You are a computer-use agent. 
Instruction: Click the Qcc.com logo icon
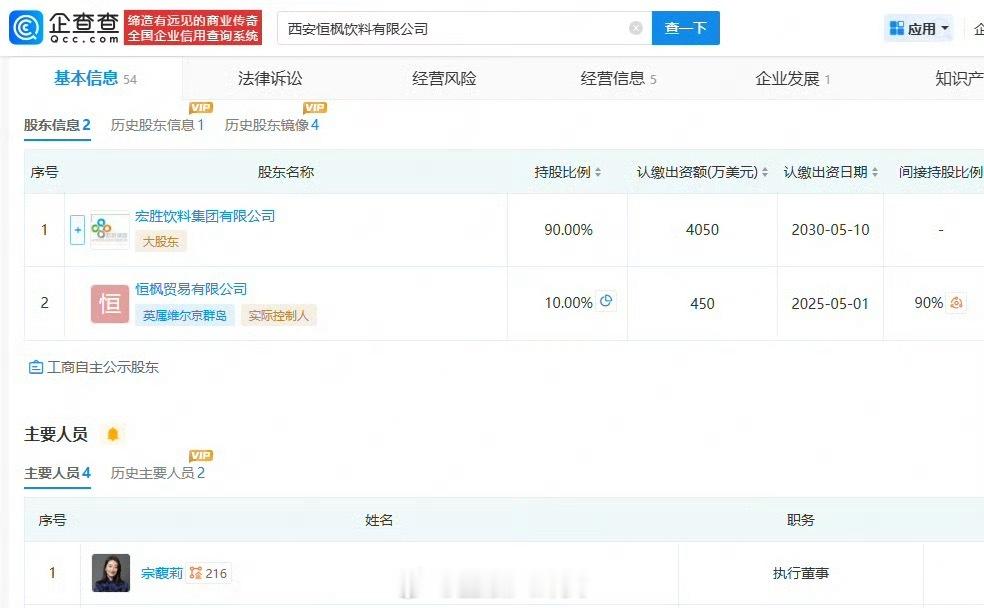tap(26, 28)
